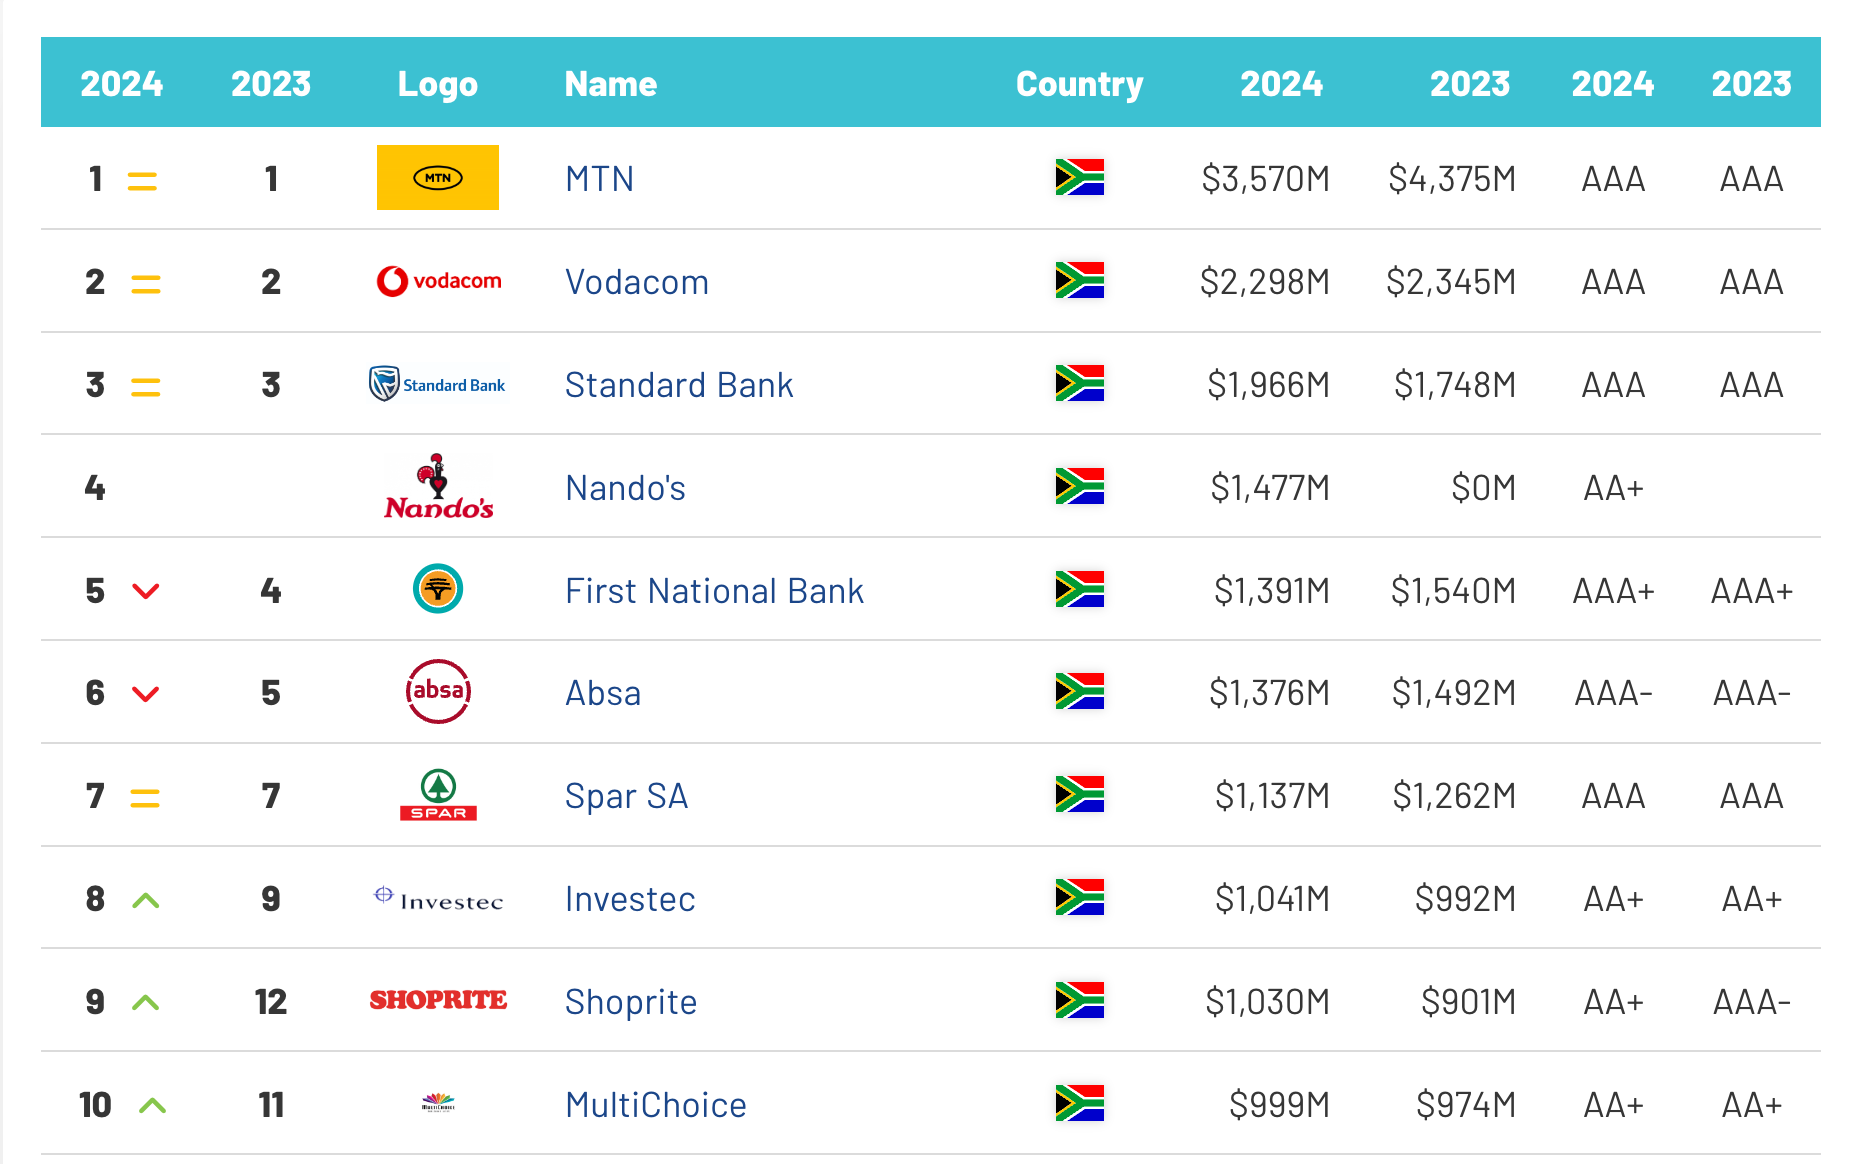The width and height of the screenshot is (1852, 1164).
Task: Click the red Shoprite logo
Action: click(438, 1000)
